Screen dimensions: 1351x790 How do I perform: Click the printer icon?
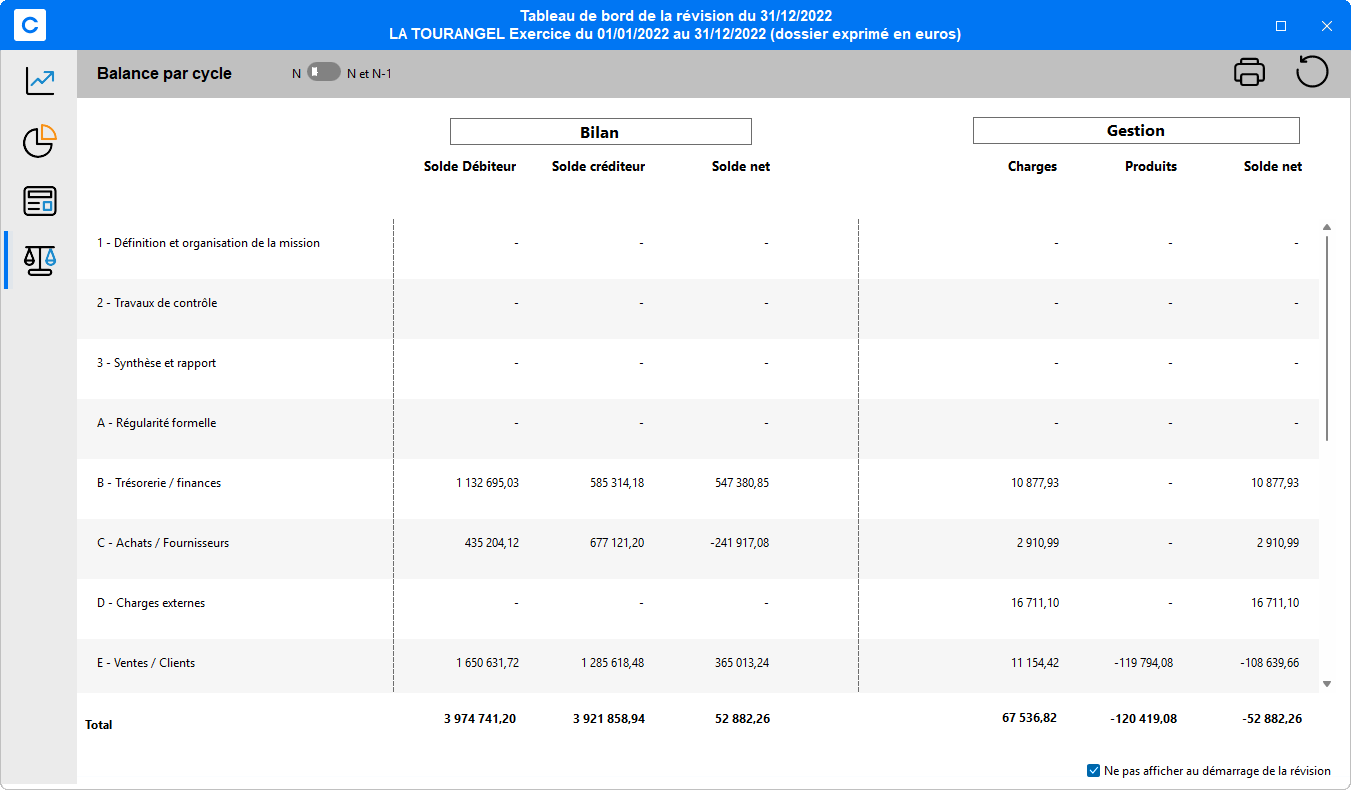tap(1250, 73)
